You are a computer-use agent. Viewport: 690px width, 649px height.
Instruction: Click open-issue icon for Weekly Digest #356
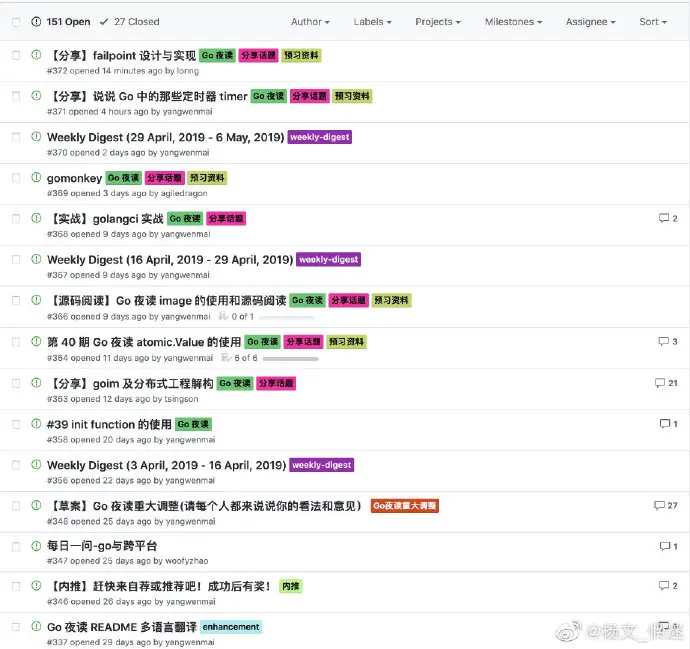(x=36, y=464)
